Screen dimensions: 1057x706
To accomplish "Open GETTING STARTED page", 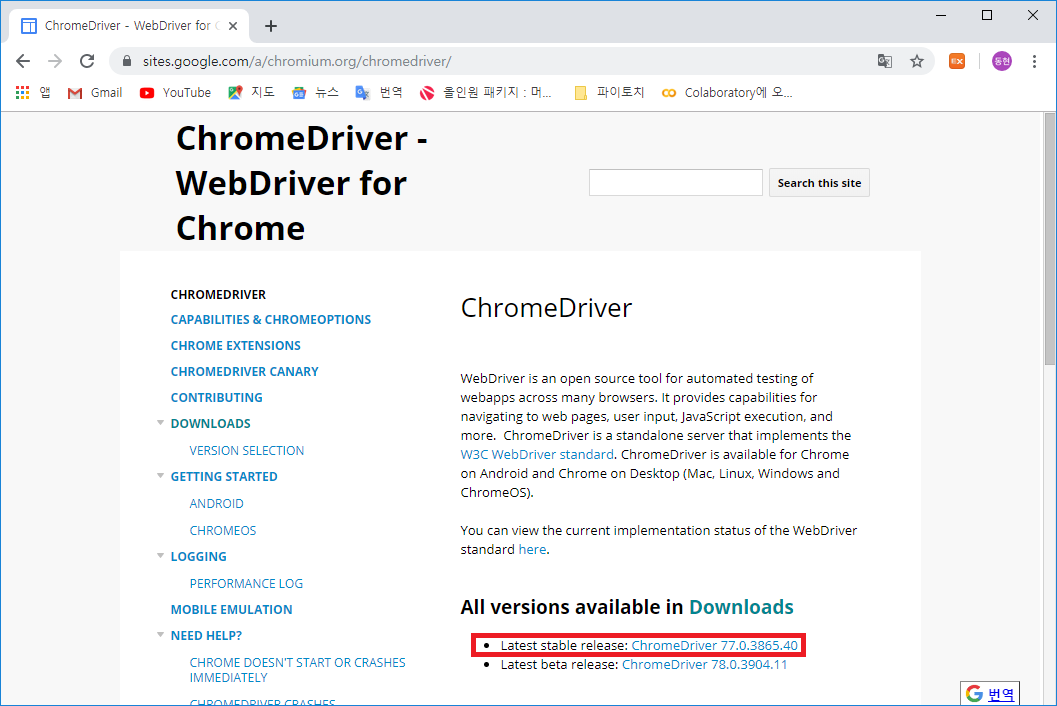I will (224, 477).
